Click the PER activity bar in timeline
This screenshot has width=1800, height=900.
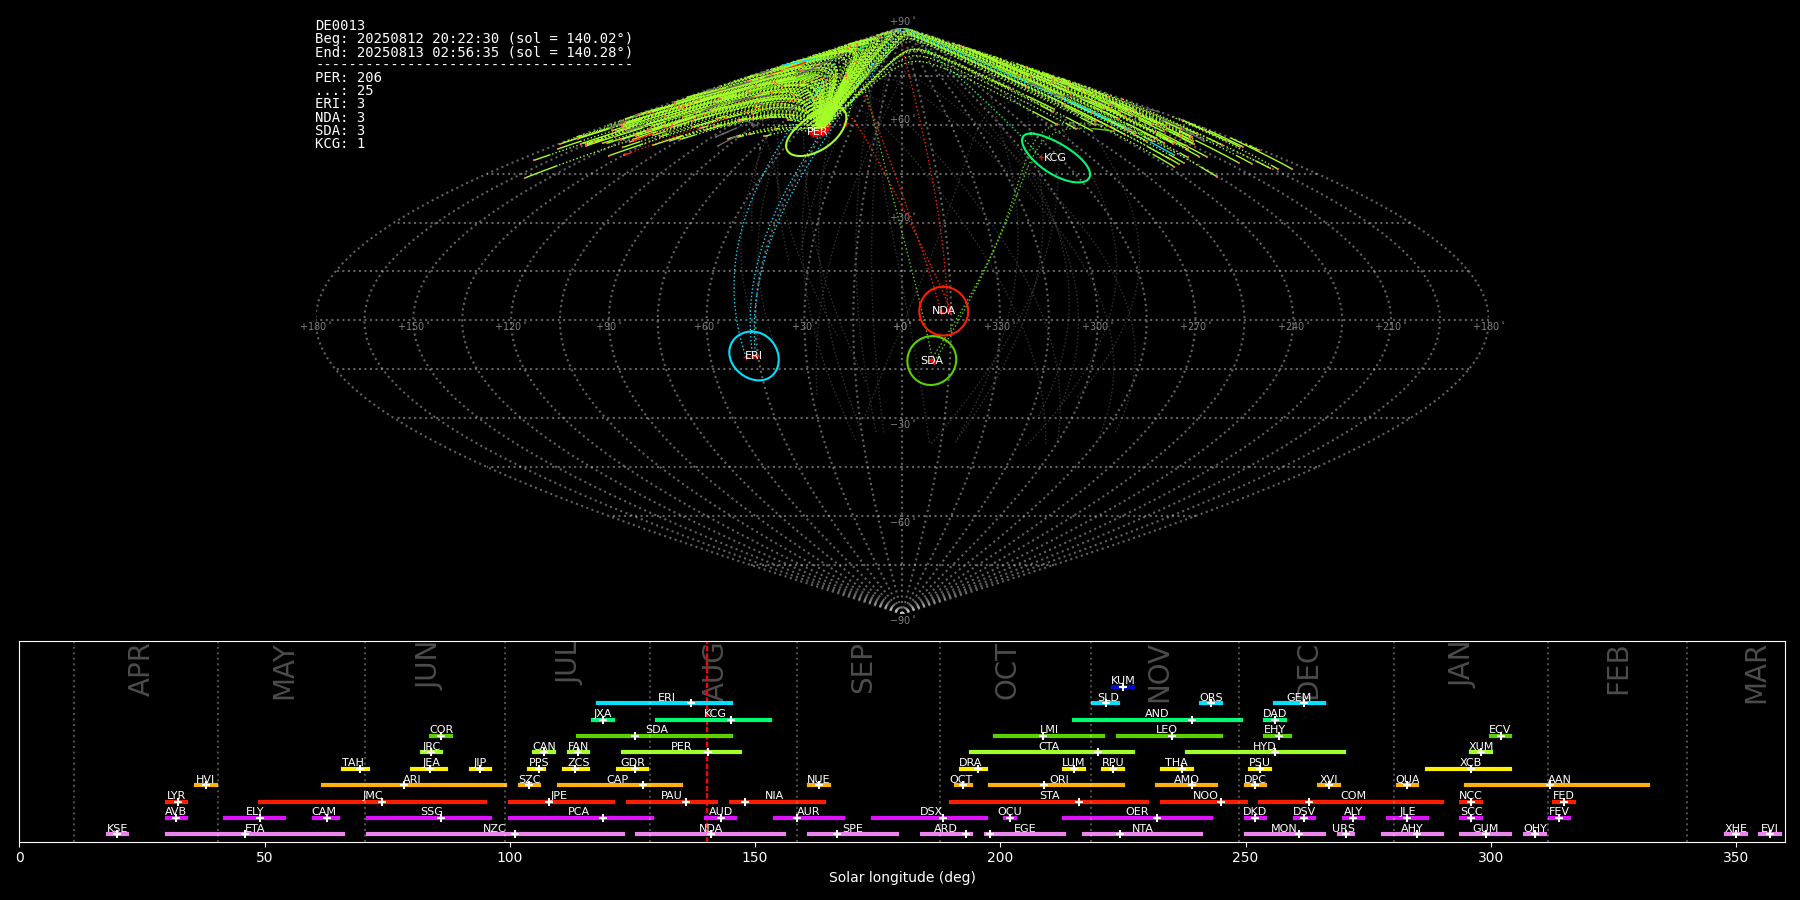click(x=681, y=752)
